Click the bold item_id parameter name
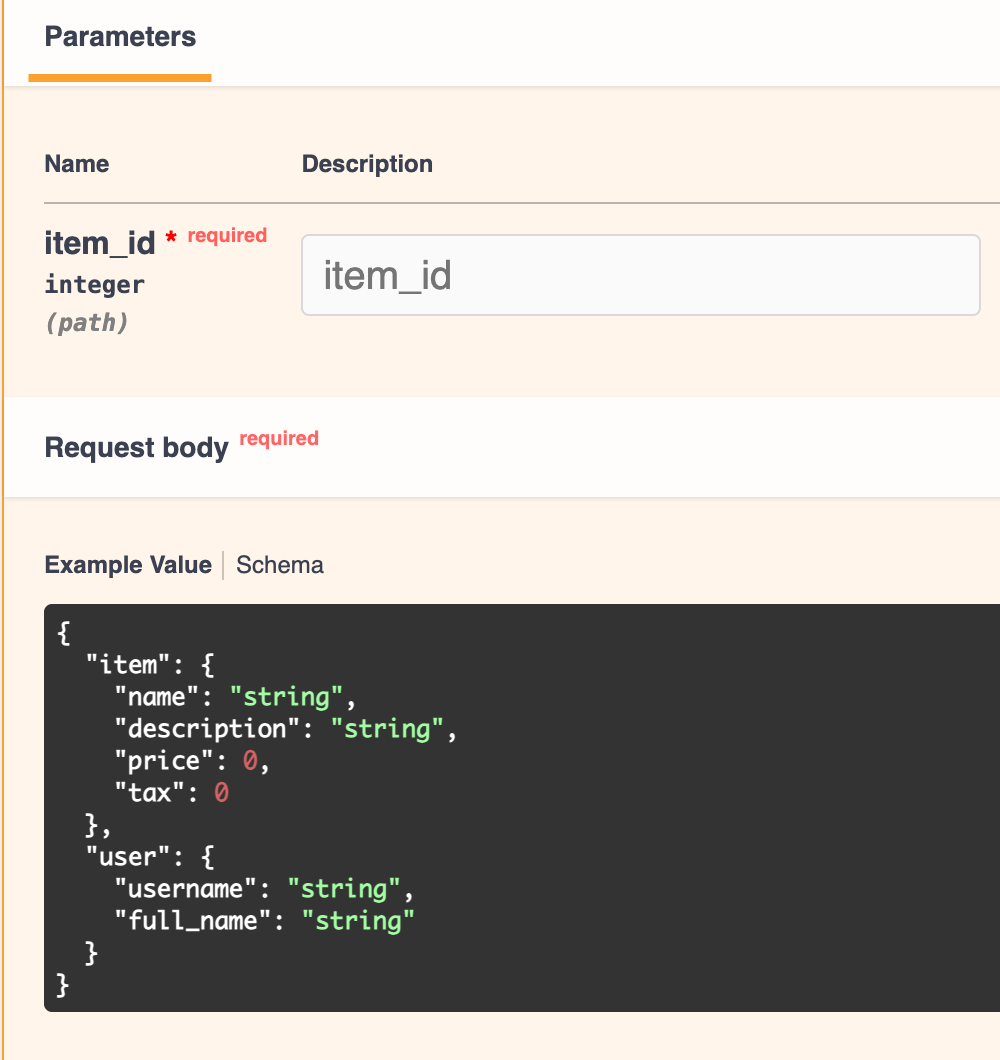Image resolution: width=1000 pixels, height=1060 pixels. [100, 243]
